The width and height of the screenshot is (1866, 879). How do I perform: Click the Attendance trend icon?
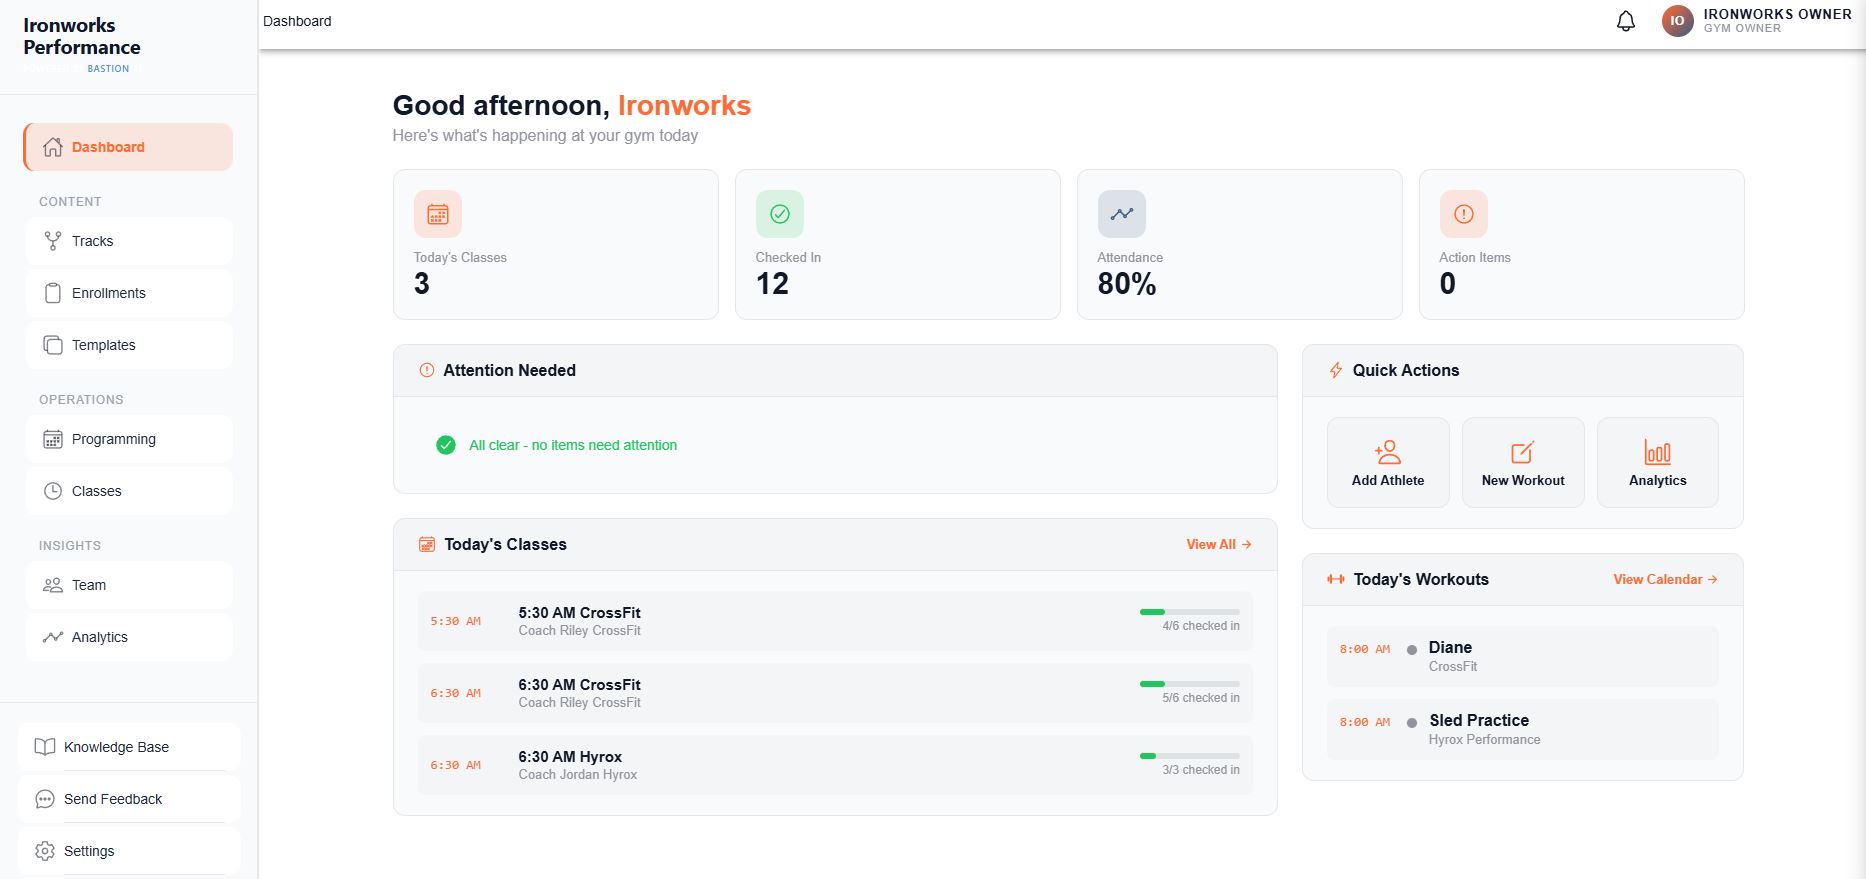1122,214
